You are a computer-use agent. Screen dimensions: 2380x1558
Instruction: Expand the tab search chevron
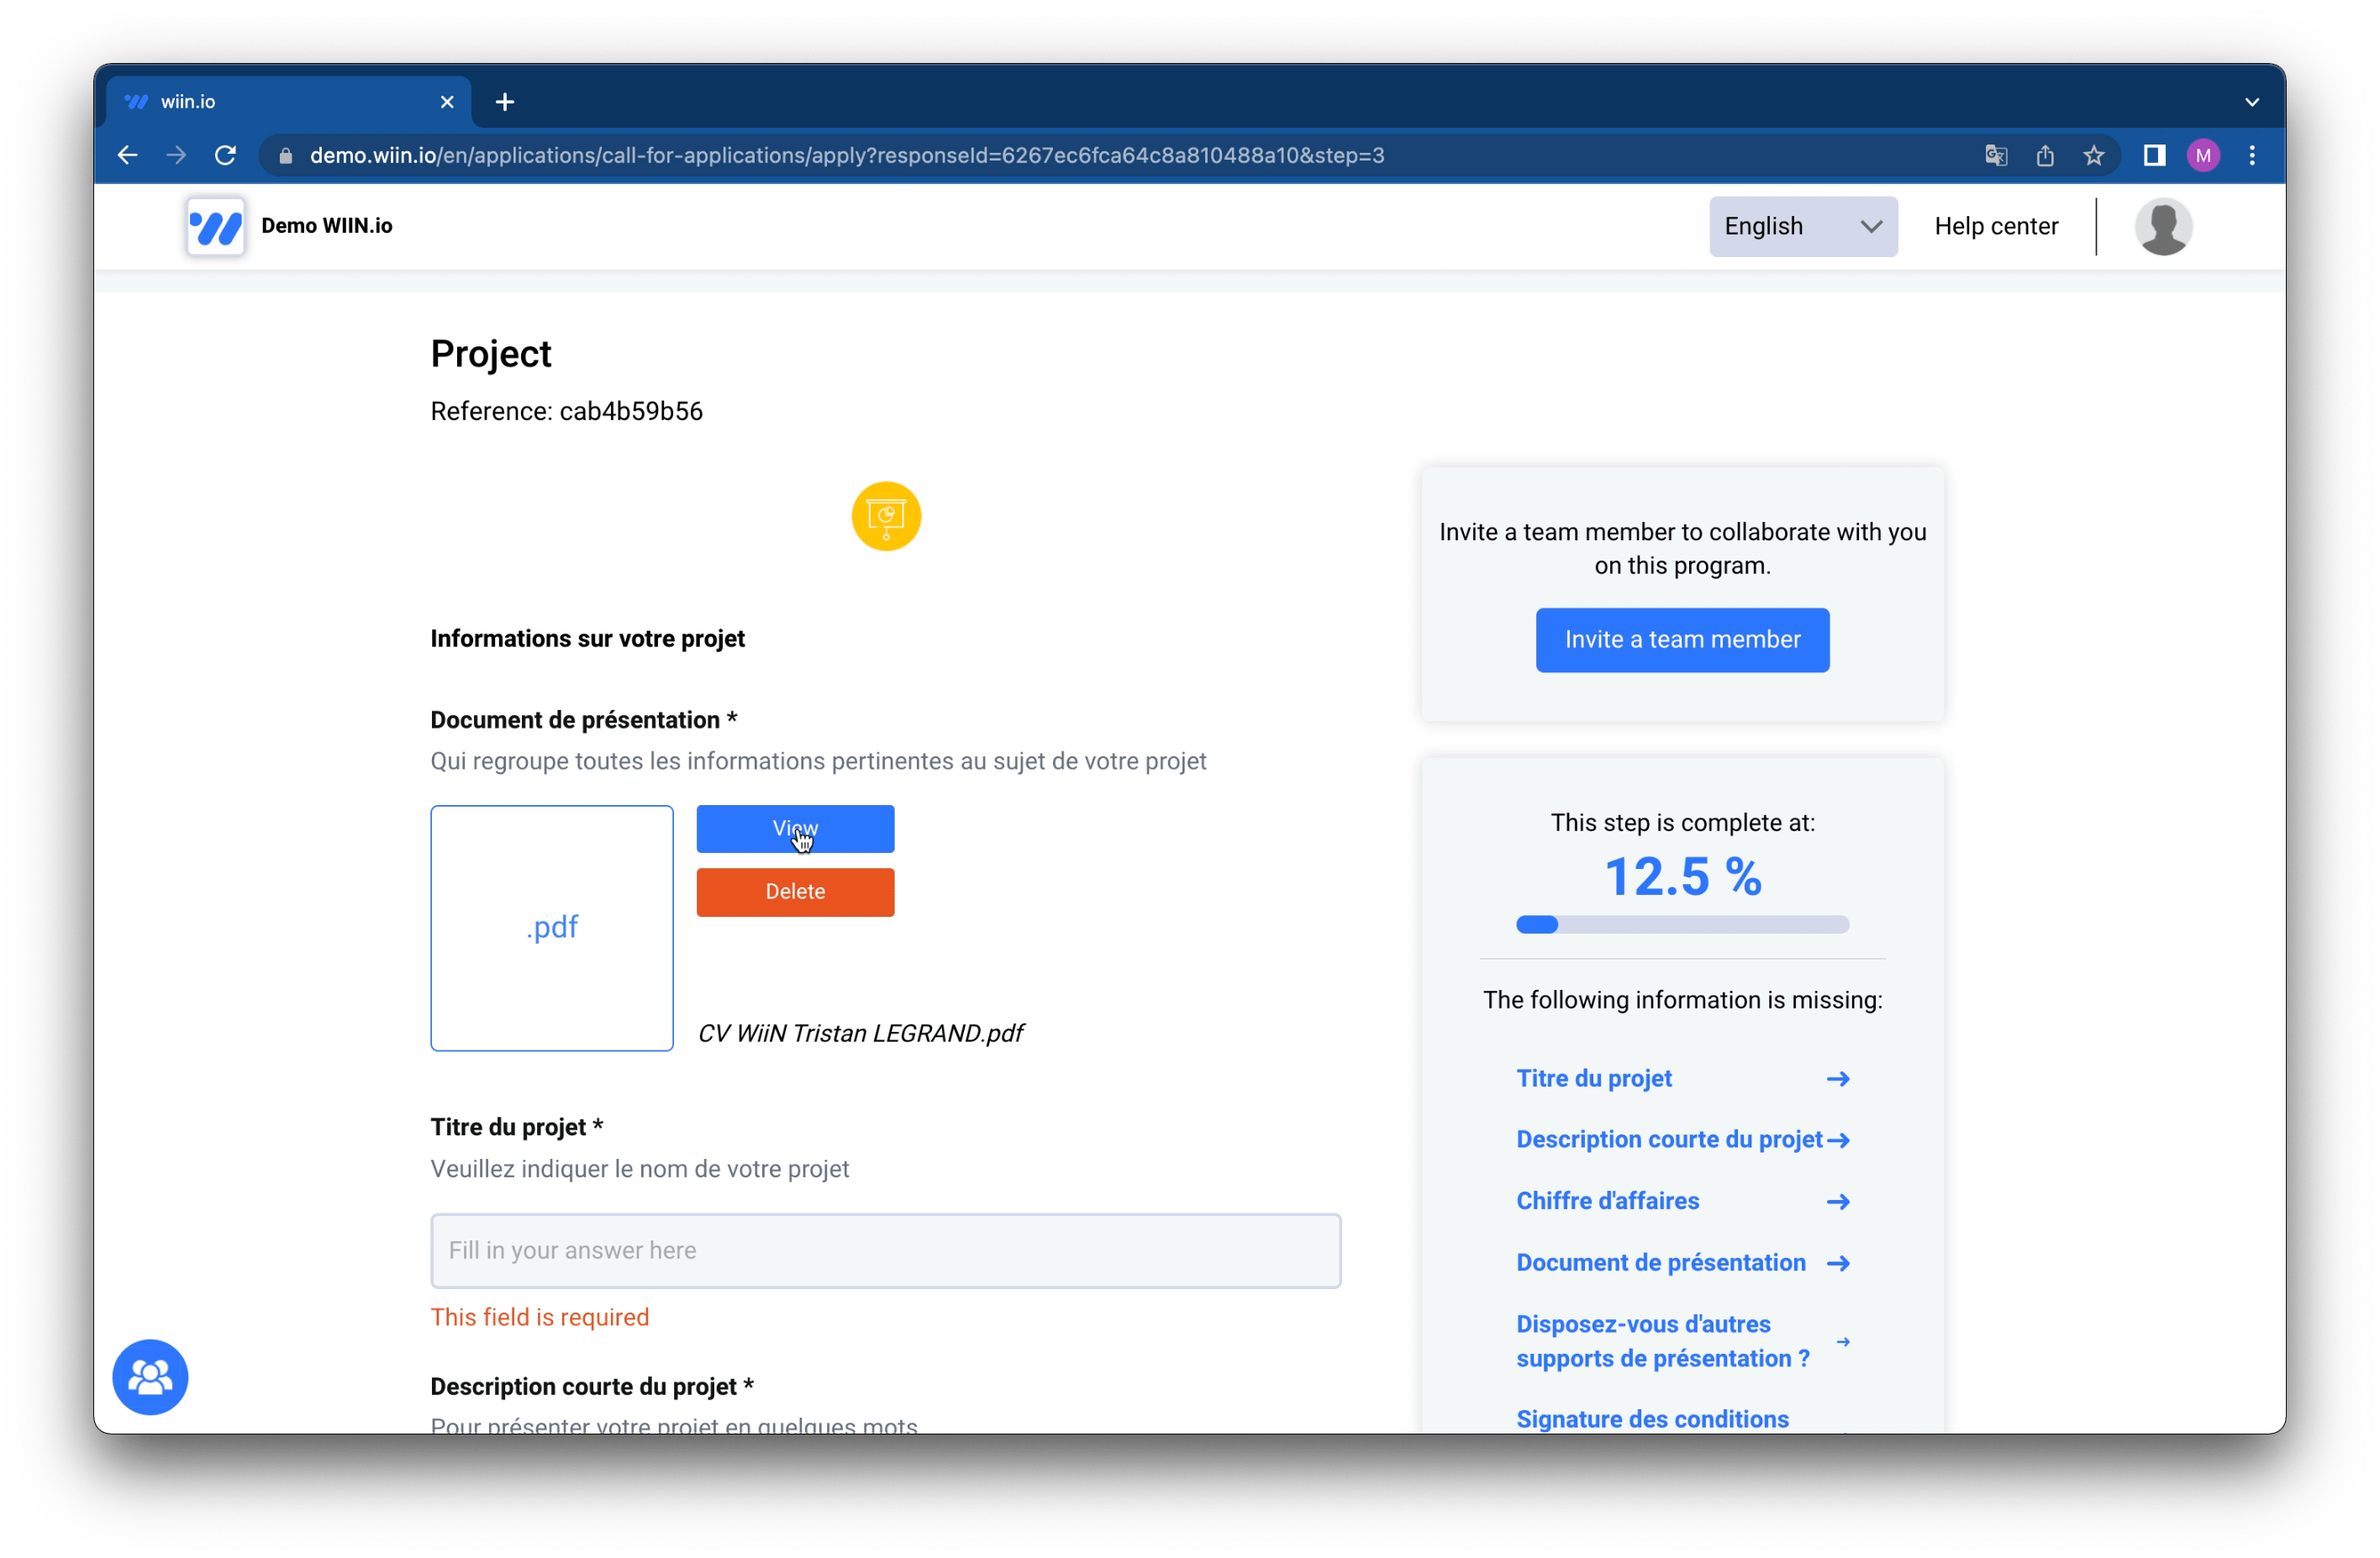click(x=2252, y=102)
